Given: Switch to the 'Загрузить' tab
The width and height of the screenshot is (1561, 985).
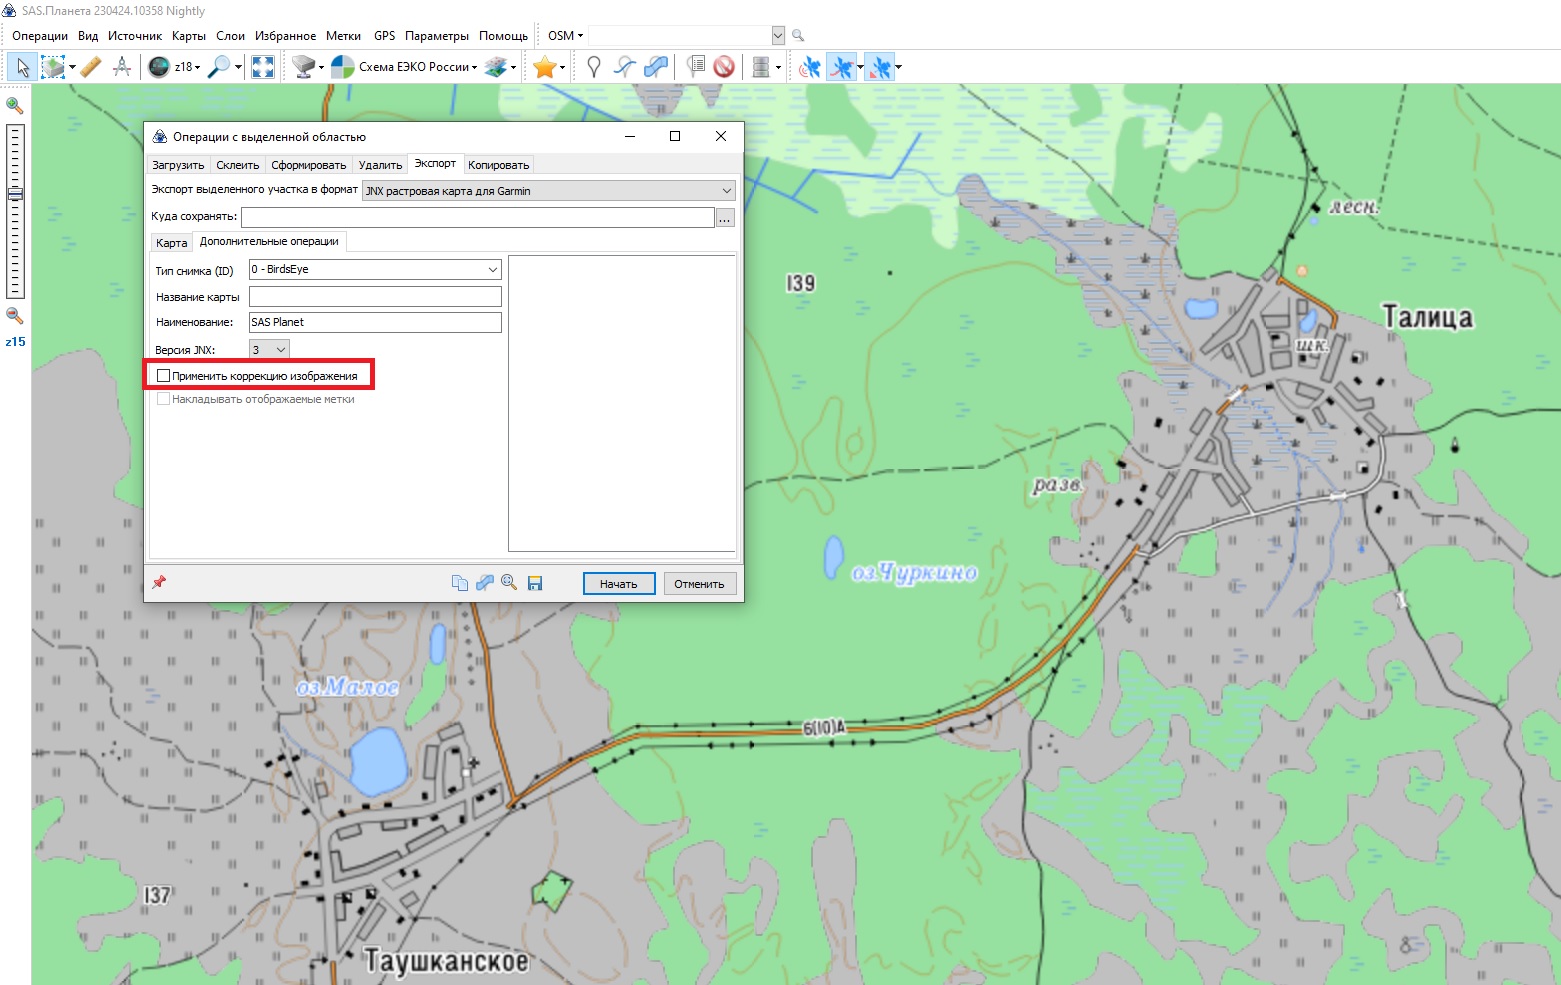Looking at the screenshot, I should coord(178,165).
